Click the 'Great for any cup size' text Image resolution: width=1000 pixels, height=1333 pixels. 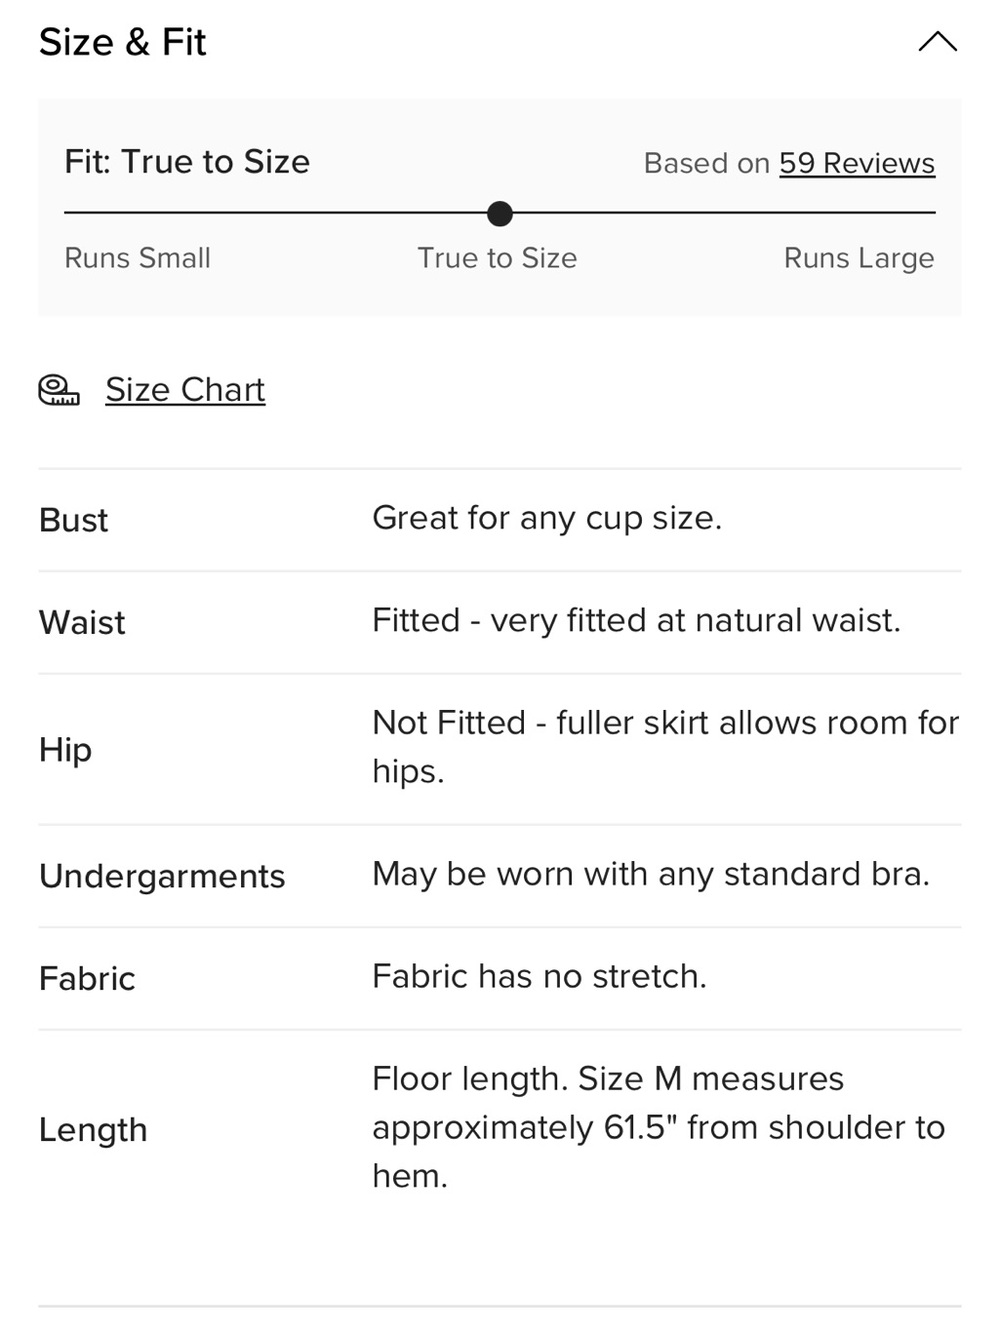547,518
